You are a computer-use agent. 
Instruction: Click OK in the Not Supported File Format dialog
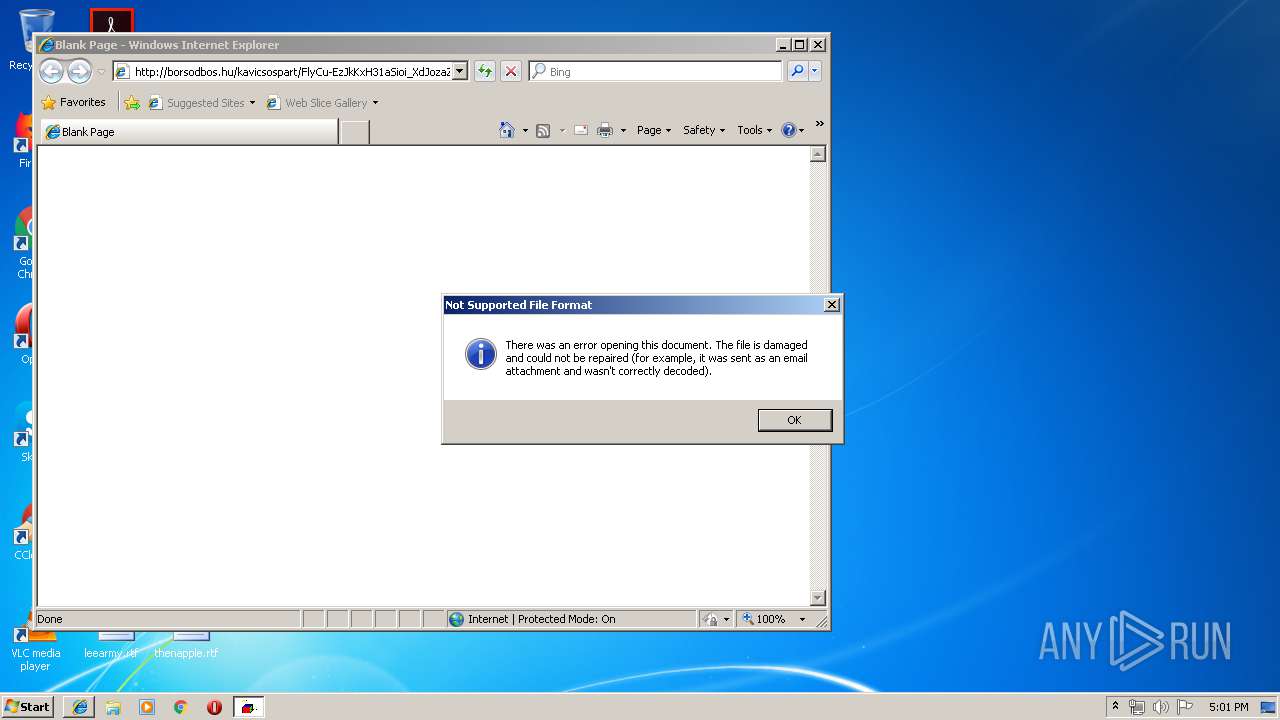coord(794,420)
